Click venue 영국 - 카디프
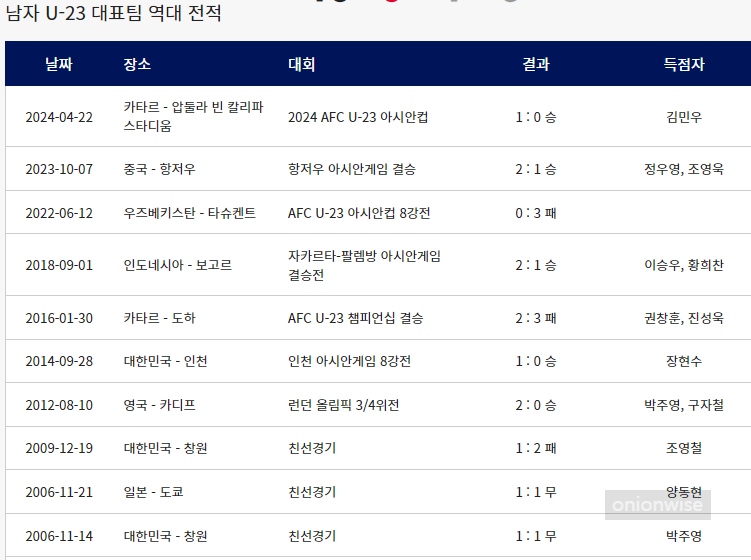This screenshot has height=560, width=751. (159, 405)
